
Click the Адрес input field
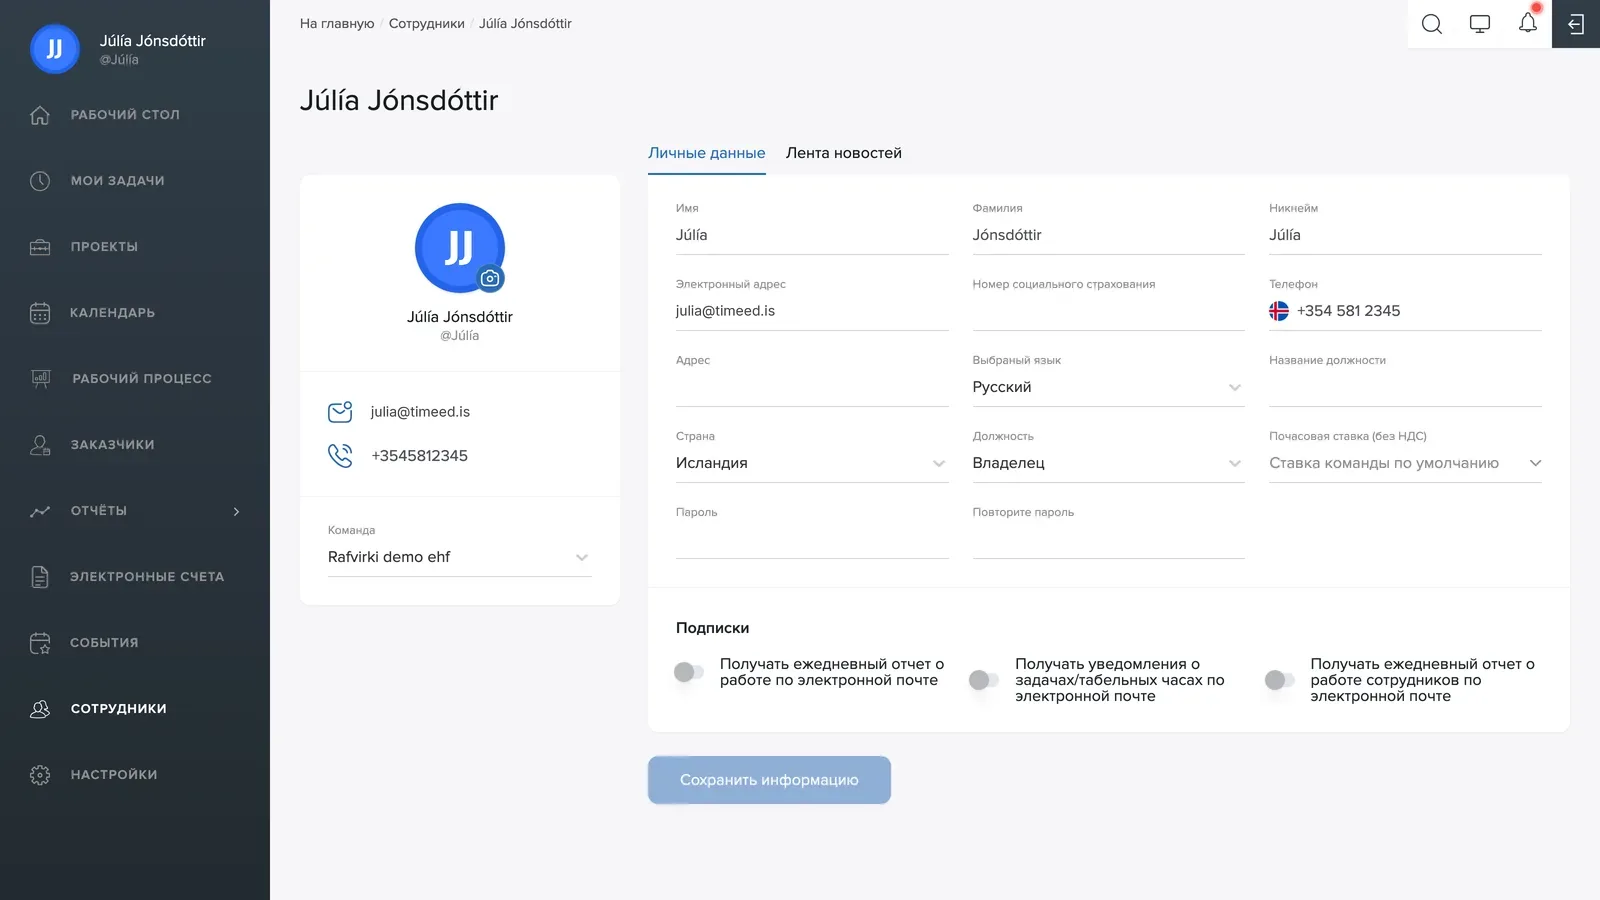pyautogui.click(x=812, y=387)
